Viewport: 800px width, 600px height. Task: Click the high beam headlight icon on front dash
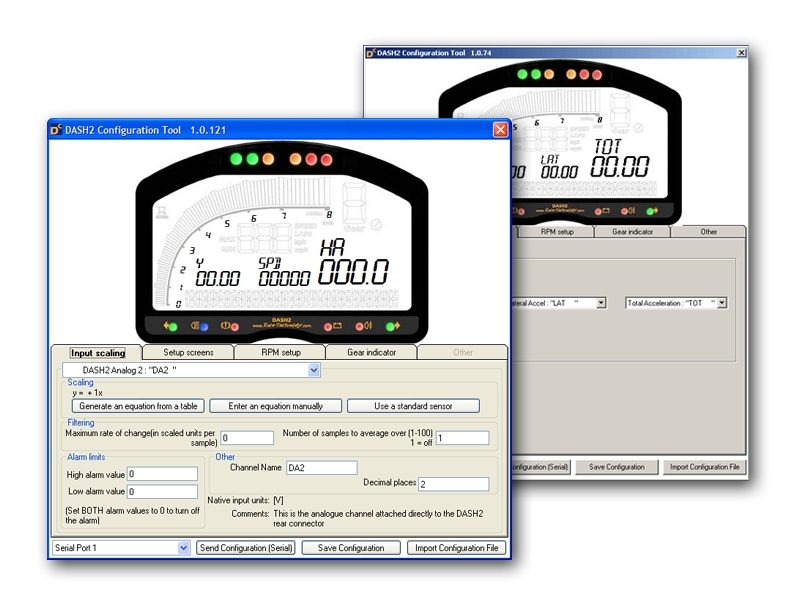199,326
